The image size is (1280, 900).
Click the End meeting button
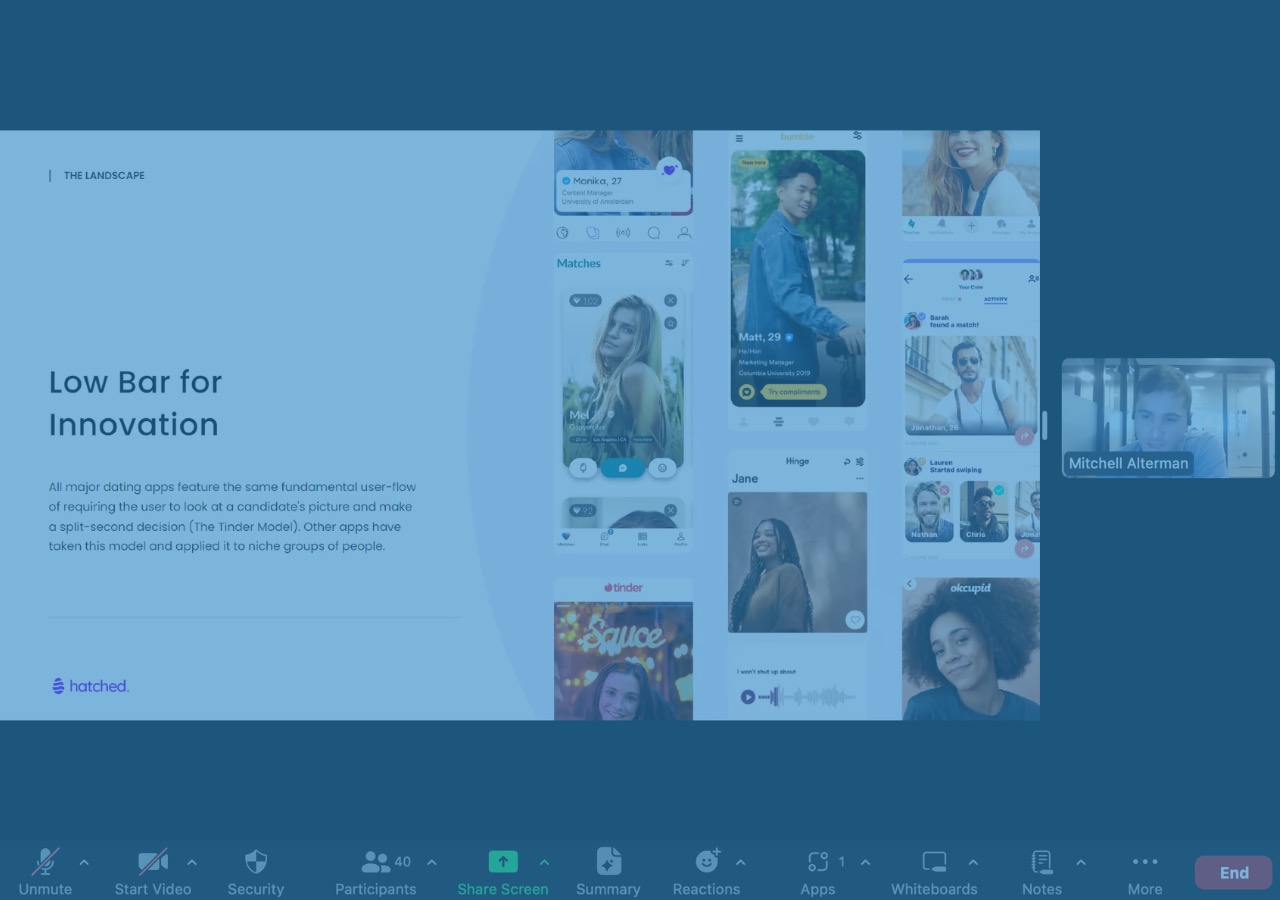(x=1234, y=872)
